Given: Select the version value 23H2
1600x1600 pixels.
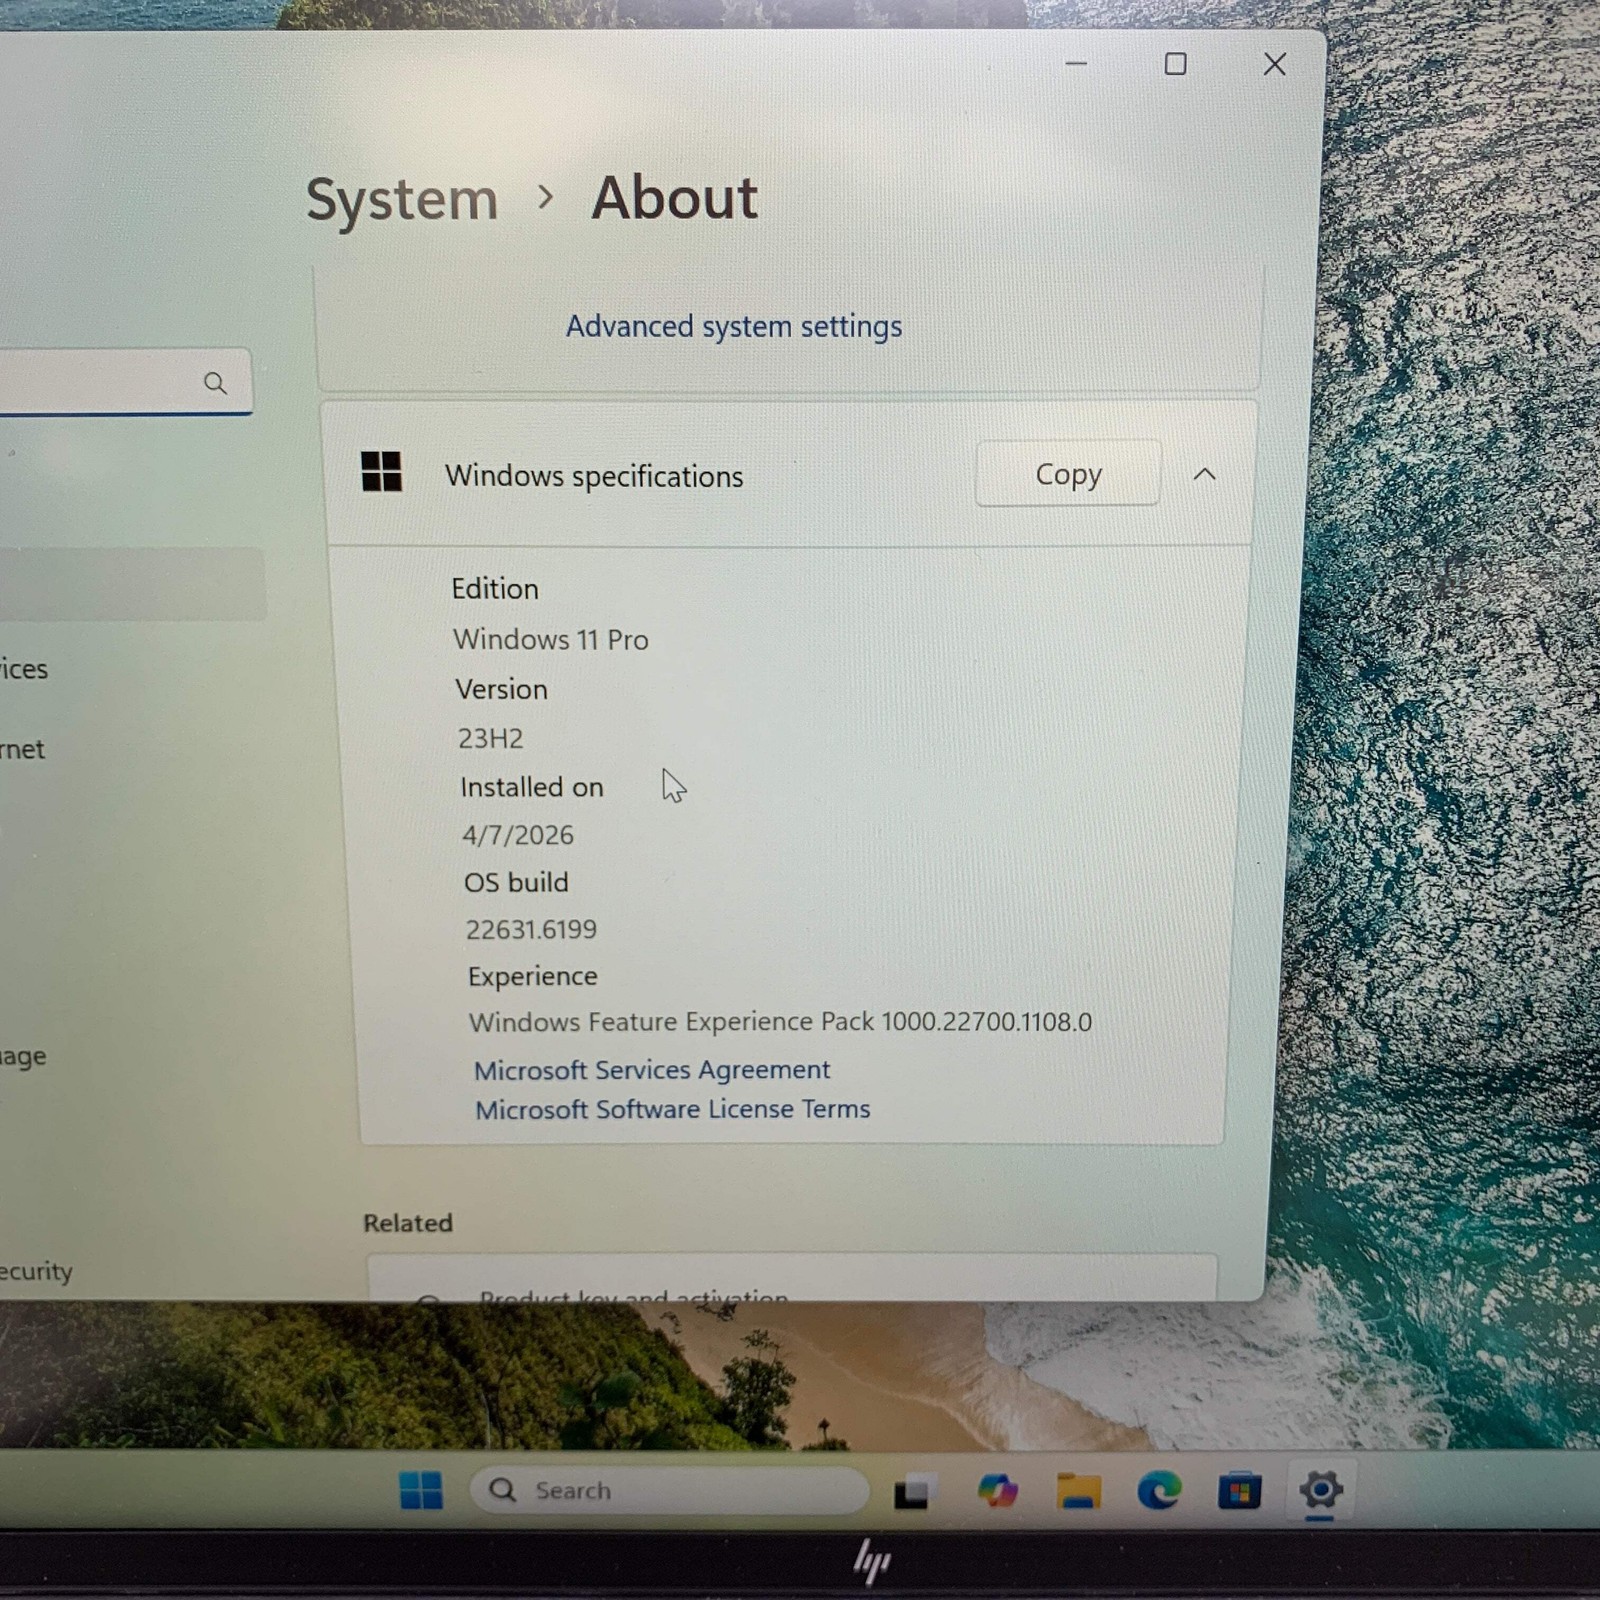Looking at the screenshot, I should pos(490,739).
